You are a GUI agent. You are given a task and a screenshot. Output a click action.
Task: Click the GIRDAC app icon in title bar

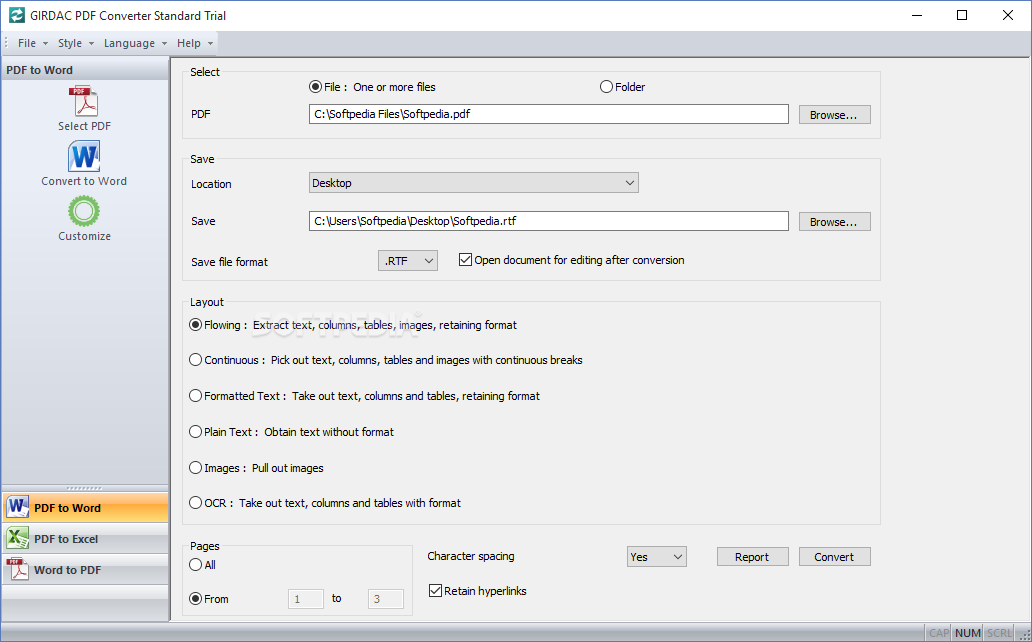click(16, 15)
